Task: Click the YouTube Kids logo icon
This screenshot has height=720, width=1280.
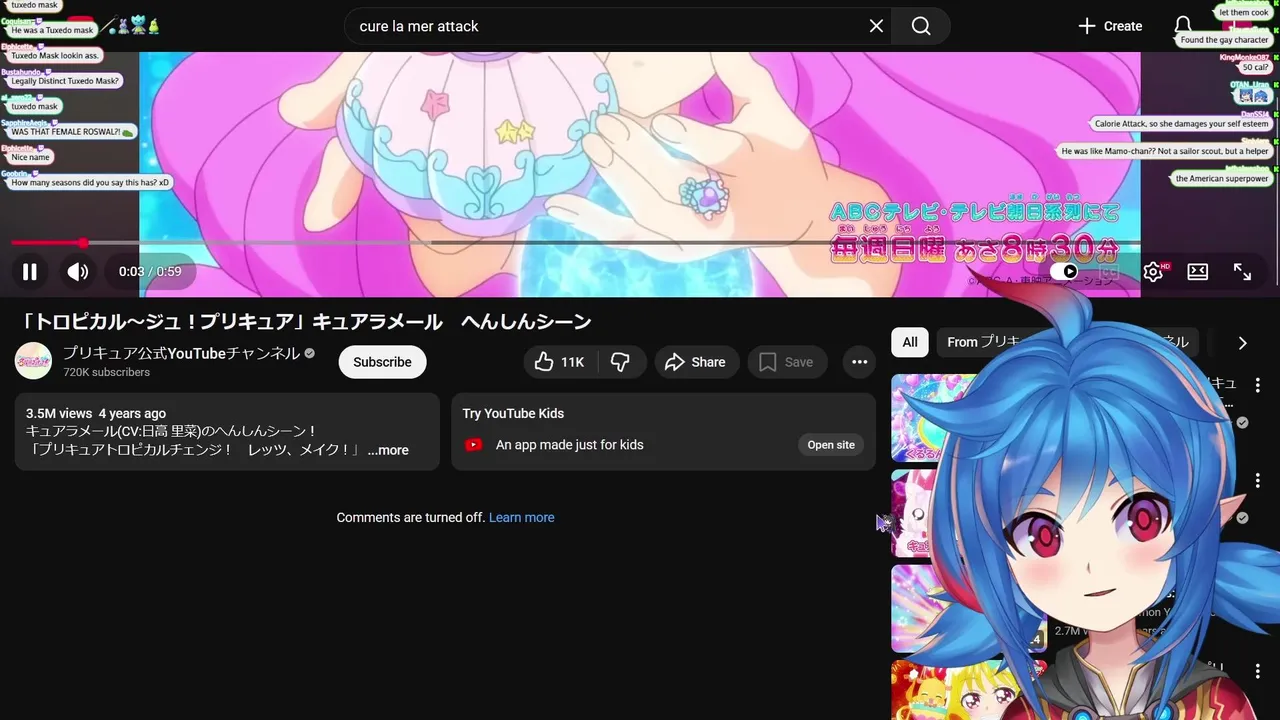Action: (474, 445)
